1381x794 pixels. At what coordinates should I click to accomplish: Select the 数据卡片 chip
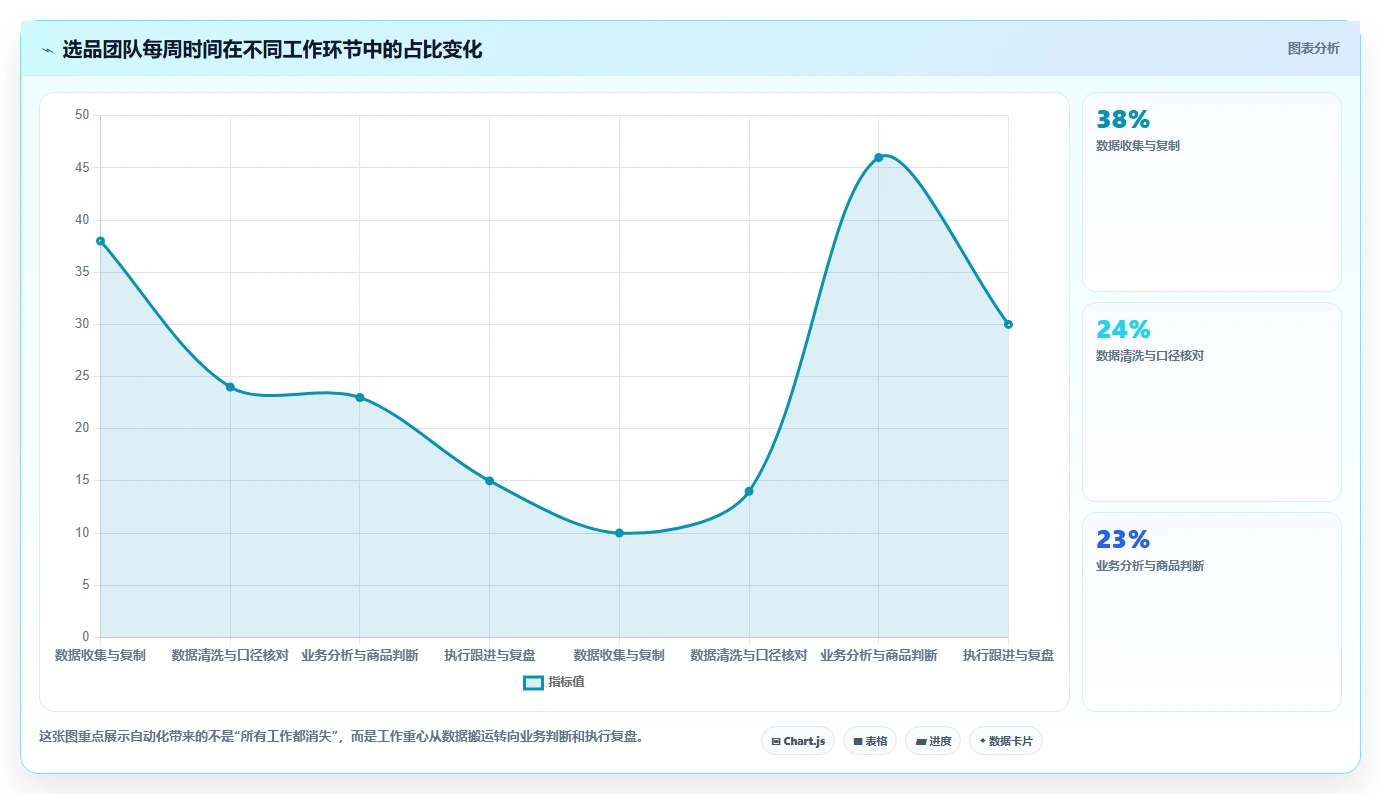(1005, 741)
